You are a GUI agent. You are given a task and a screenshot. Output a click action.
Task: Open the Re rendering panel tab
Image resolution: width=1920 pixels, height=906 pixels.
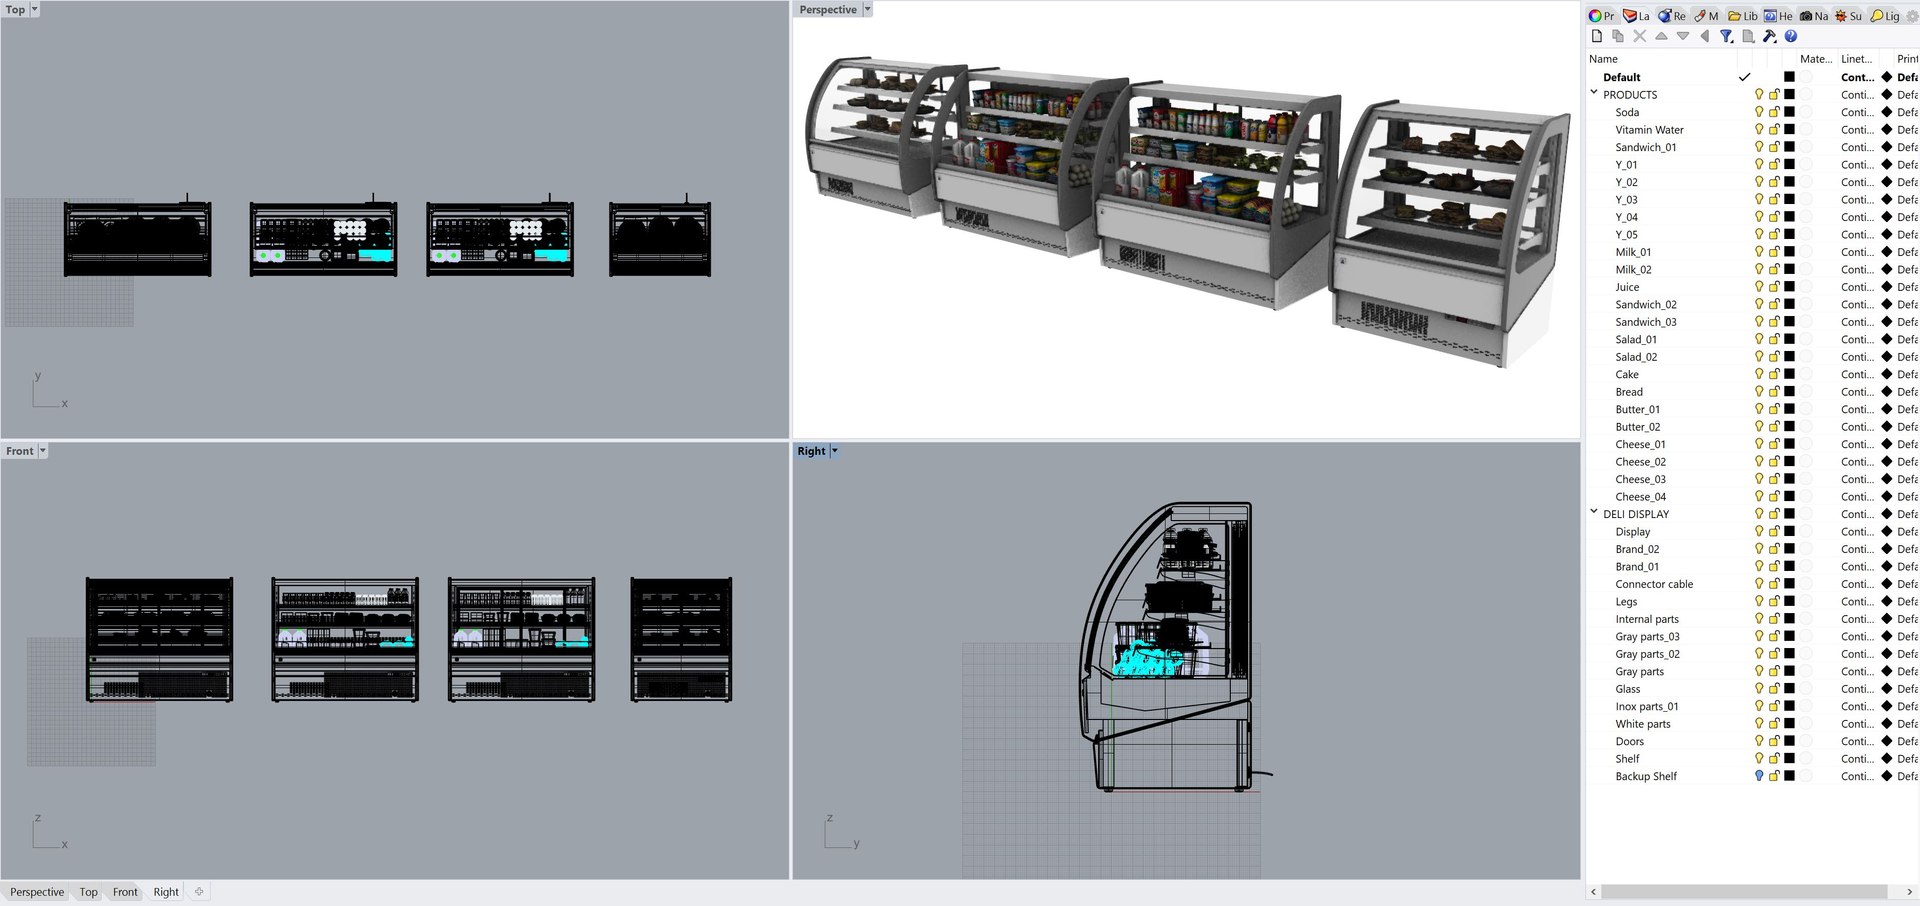pyautogui.click(x=1672, y=16)
